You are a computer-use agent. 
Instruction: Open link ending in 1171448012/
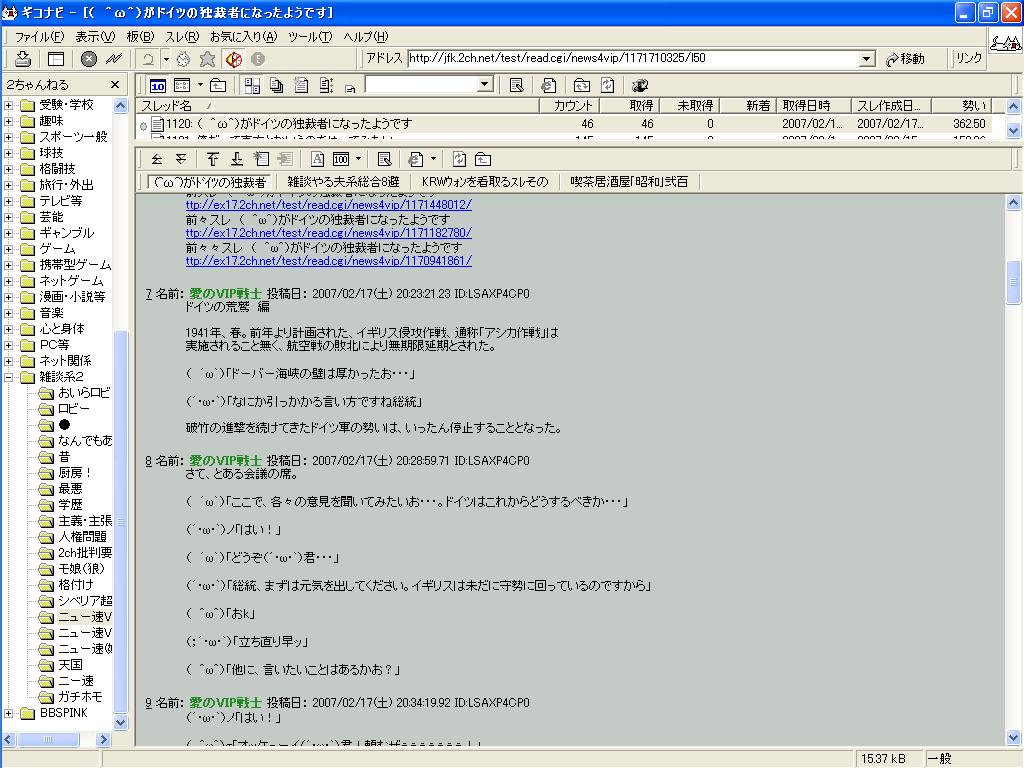328,205
